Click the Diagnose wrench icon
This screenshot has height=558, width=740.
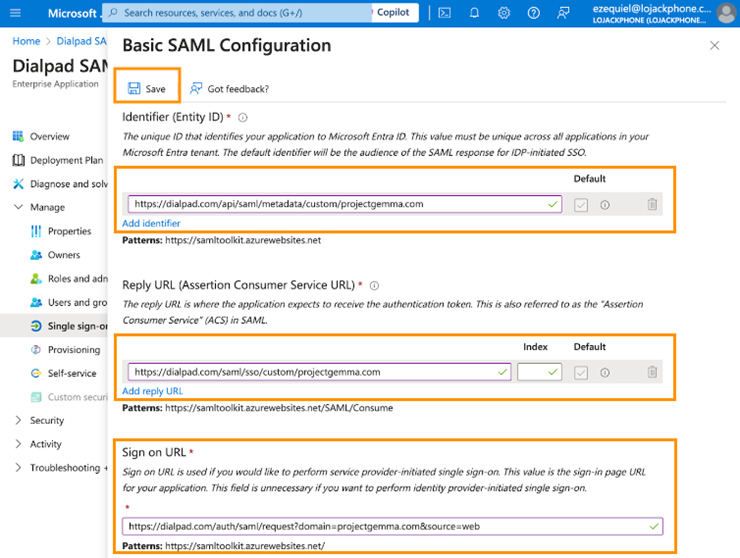point(18,184)
